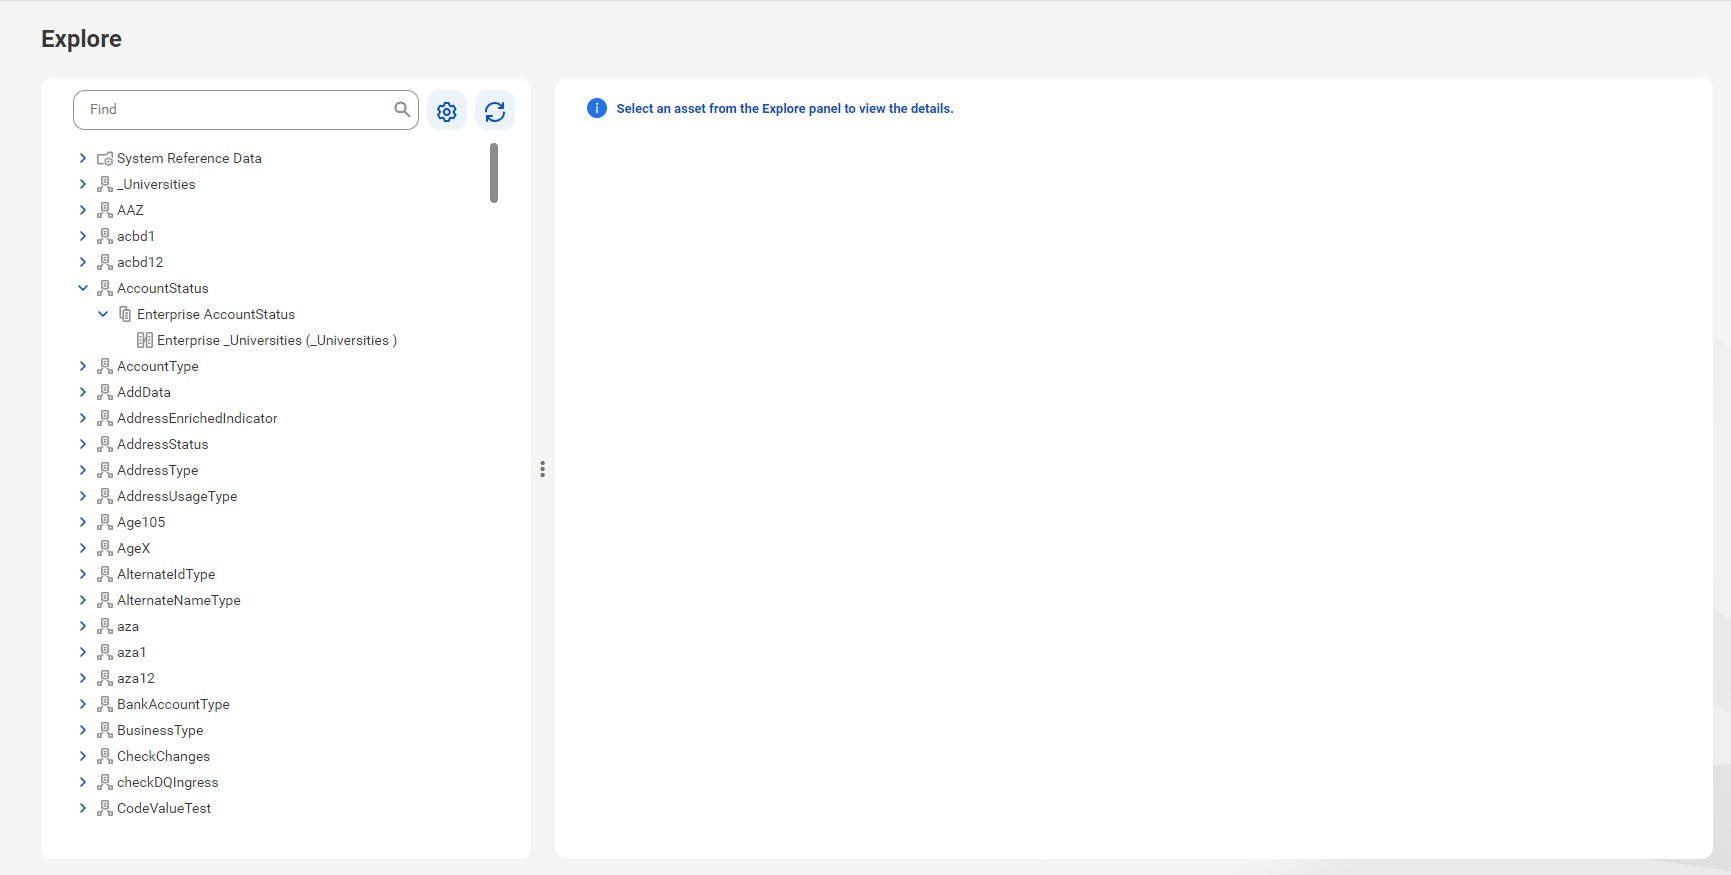Click the AddressEnrichedIndicator data set icon

[x=105, y=418]
